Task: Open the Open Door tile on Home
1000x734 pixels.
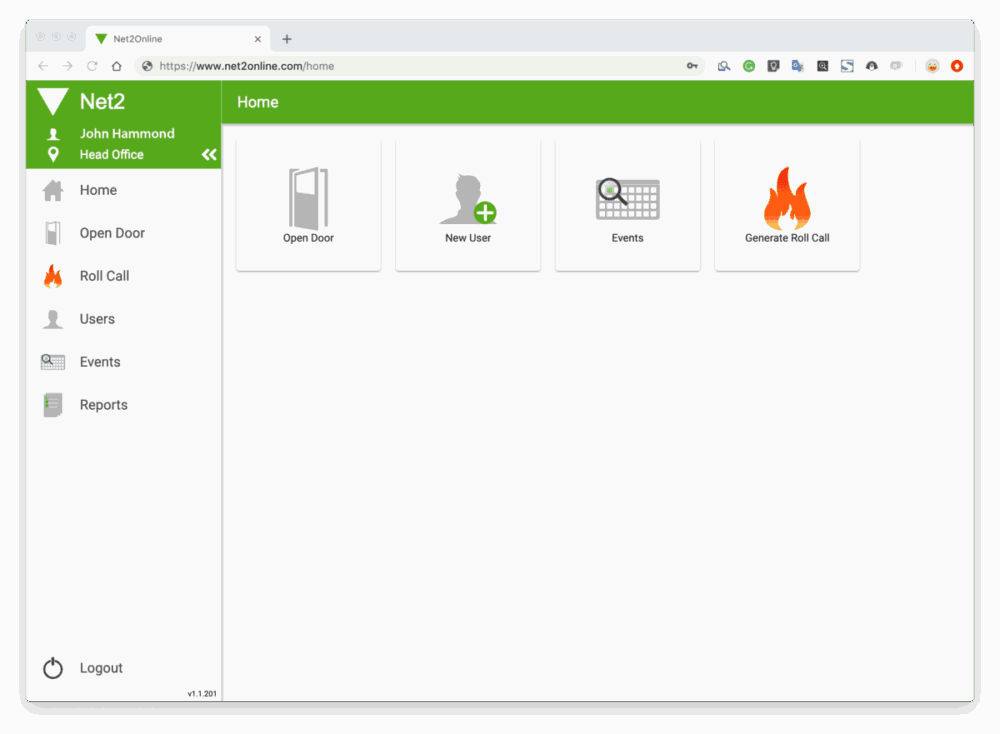Action: point(309,205)
